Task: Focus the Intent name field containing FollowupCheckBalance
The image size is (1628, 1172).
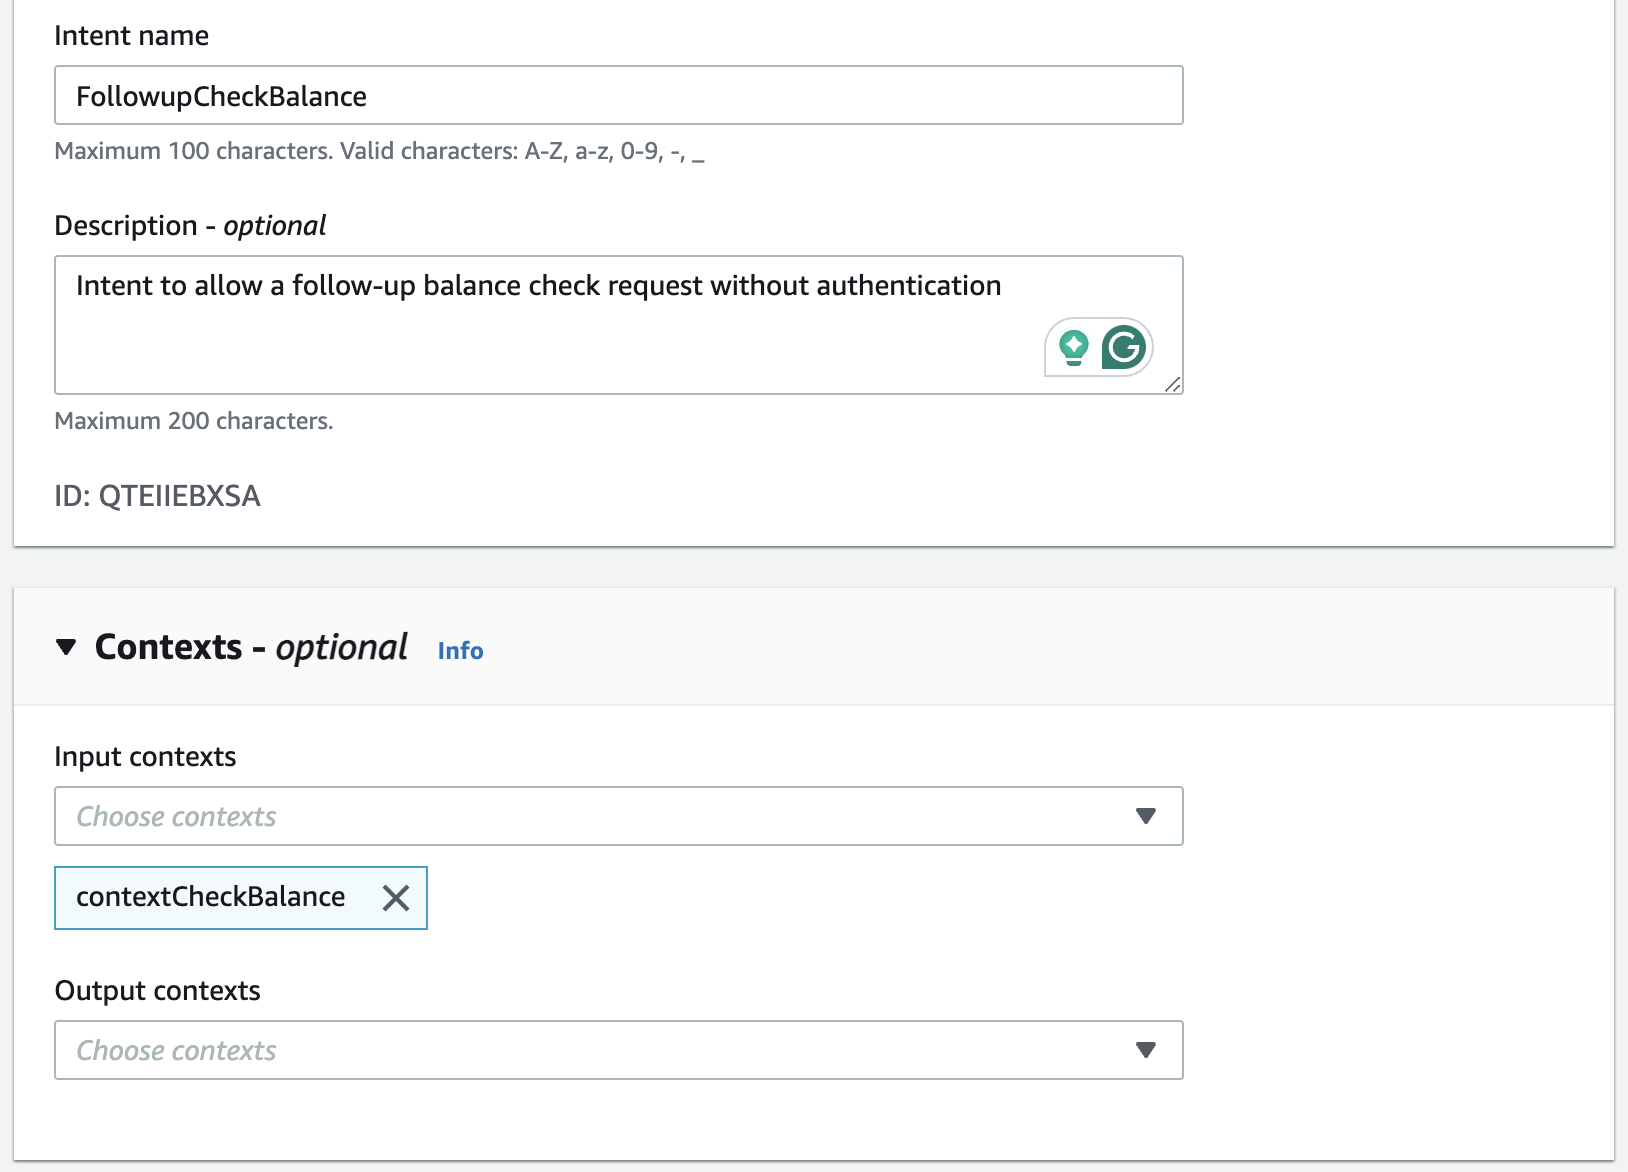Action: (618, 96)
